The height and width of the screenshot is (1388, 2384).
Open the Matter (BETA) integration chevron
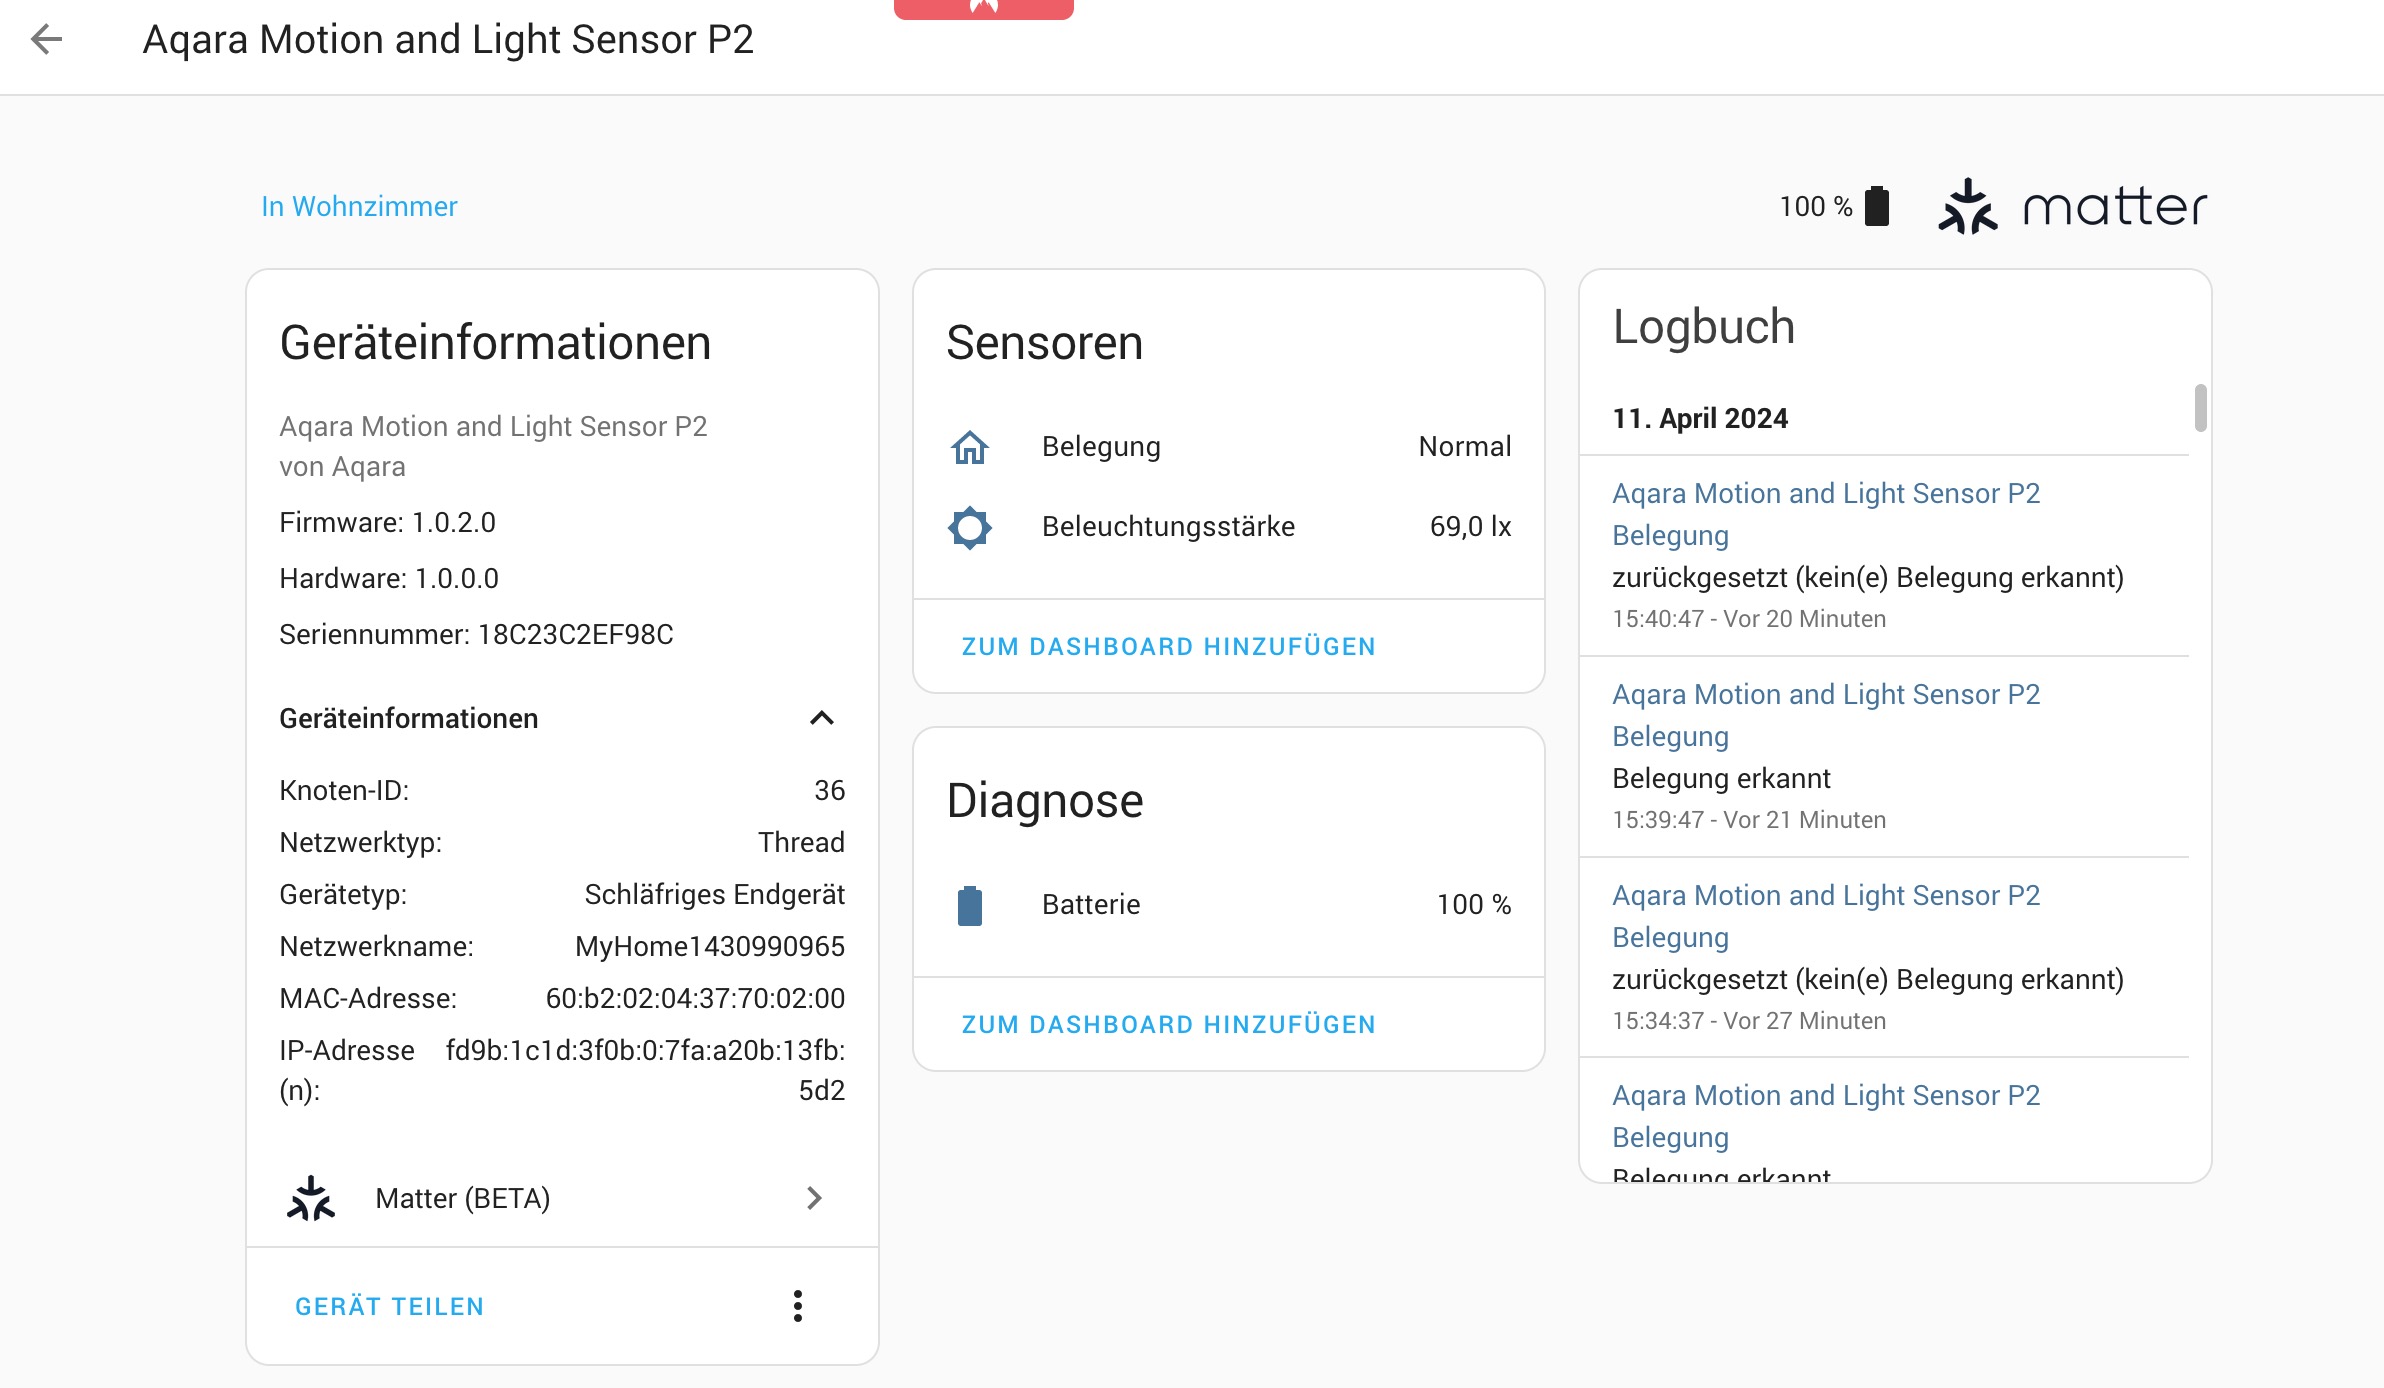(814, 1198)
